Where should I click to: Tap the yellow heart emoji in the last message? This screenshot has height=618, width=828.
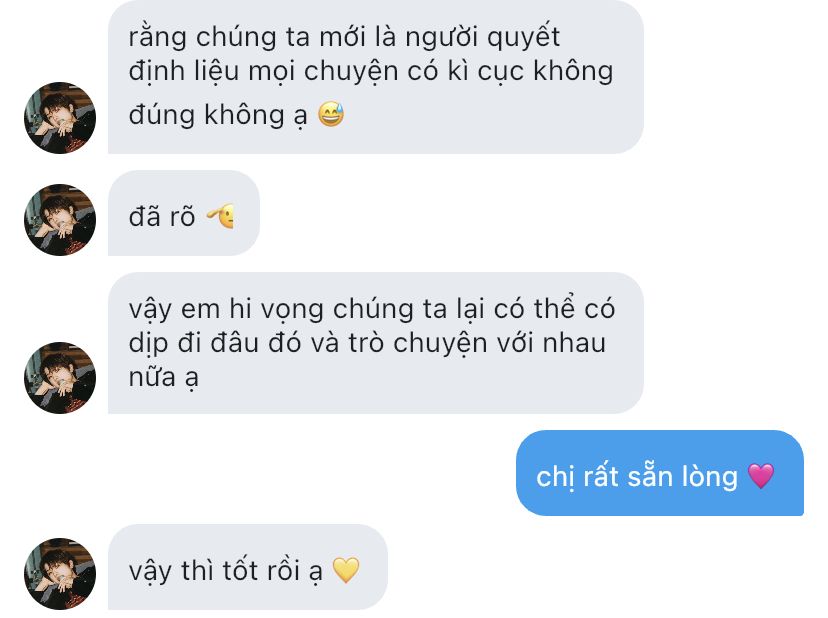[346, 570]
